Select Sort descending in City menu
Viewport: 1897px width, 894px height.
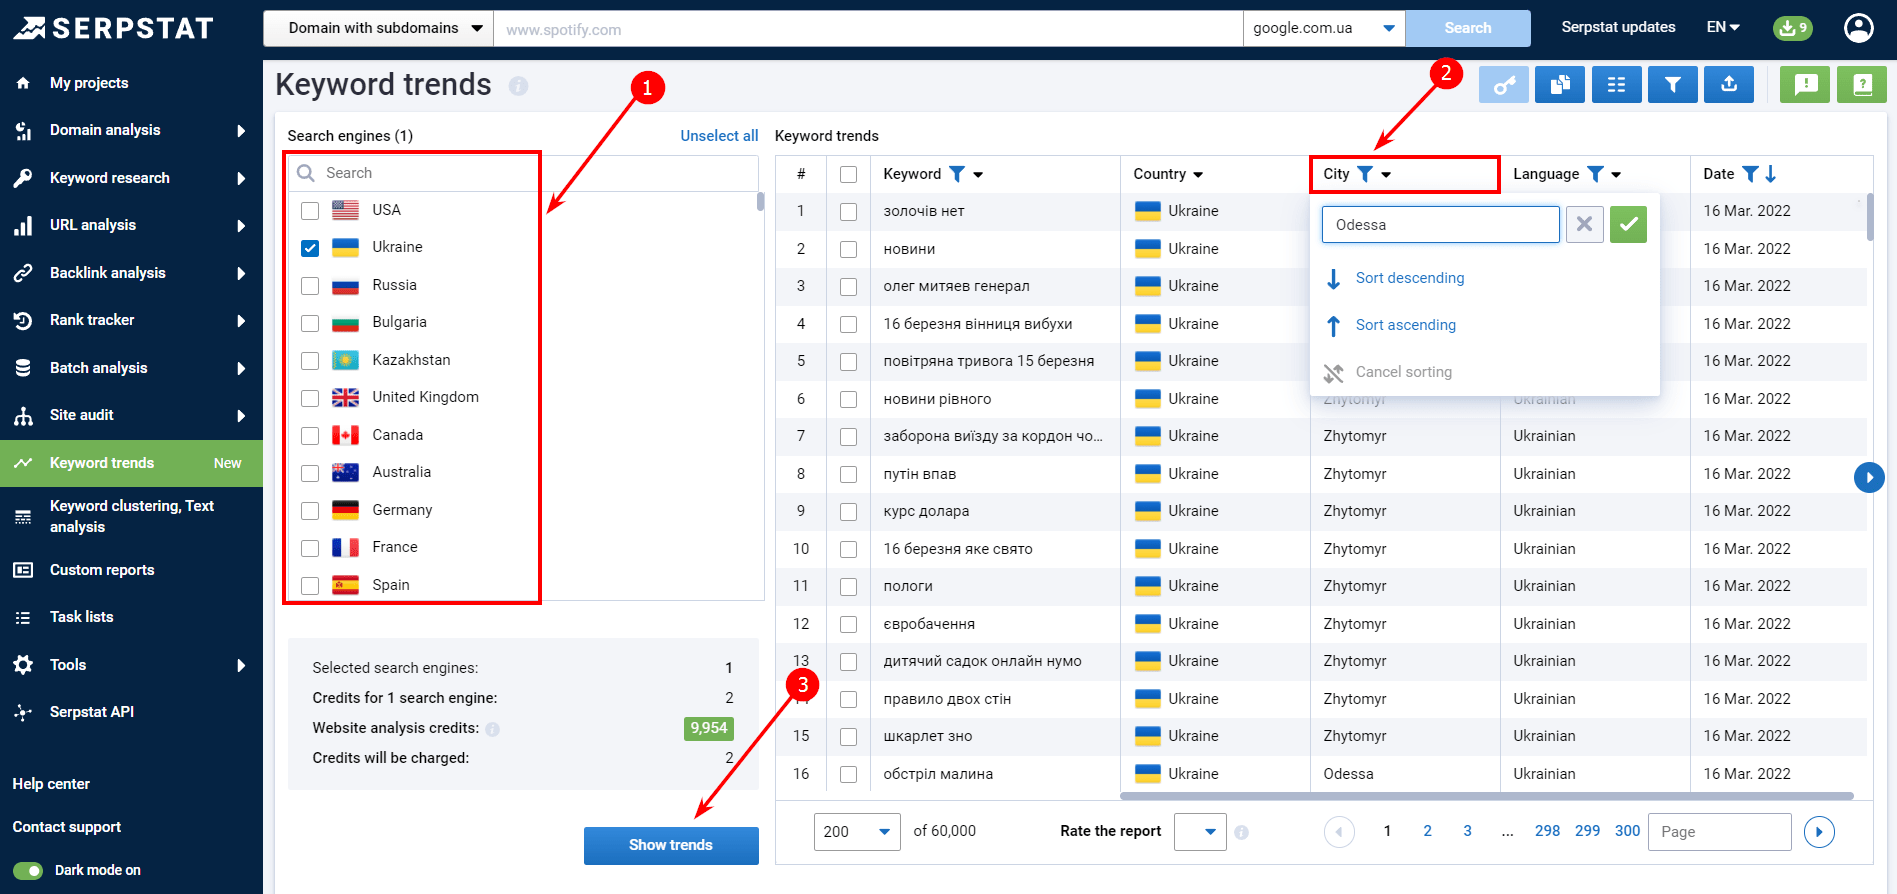coord(1409,278)
